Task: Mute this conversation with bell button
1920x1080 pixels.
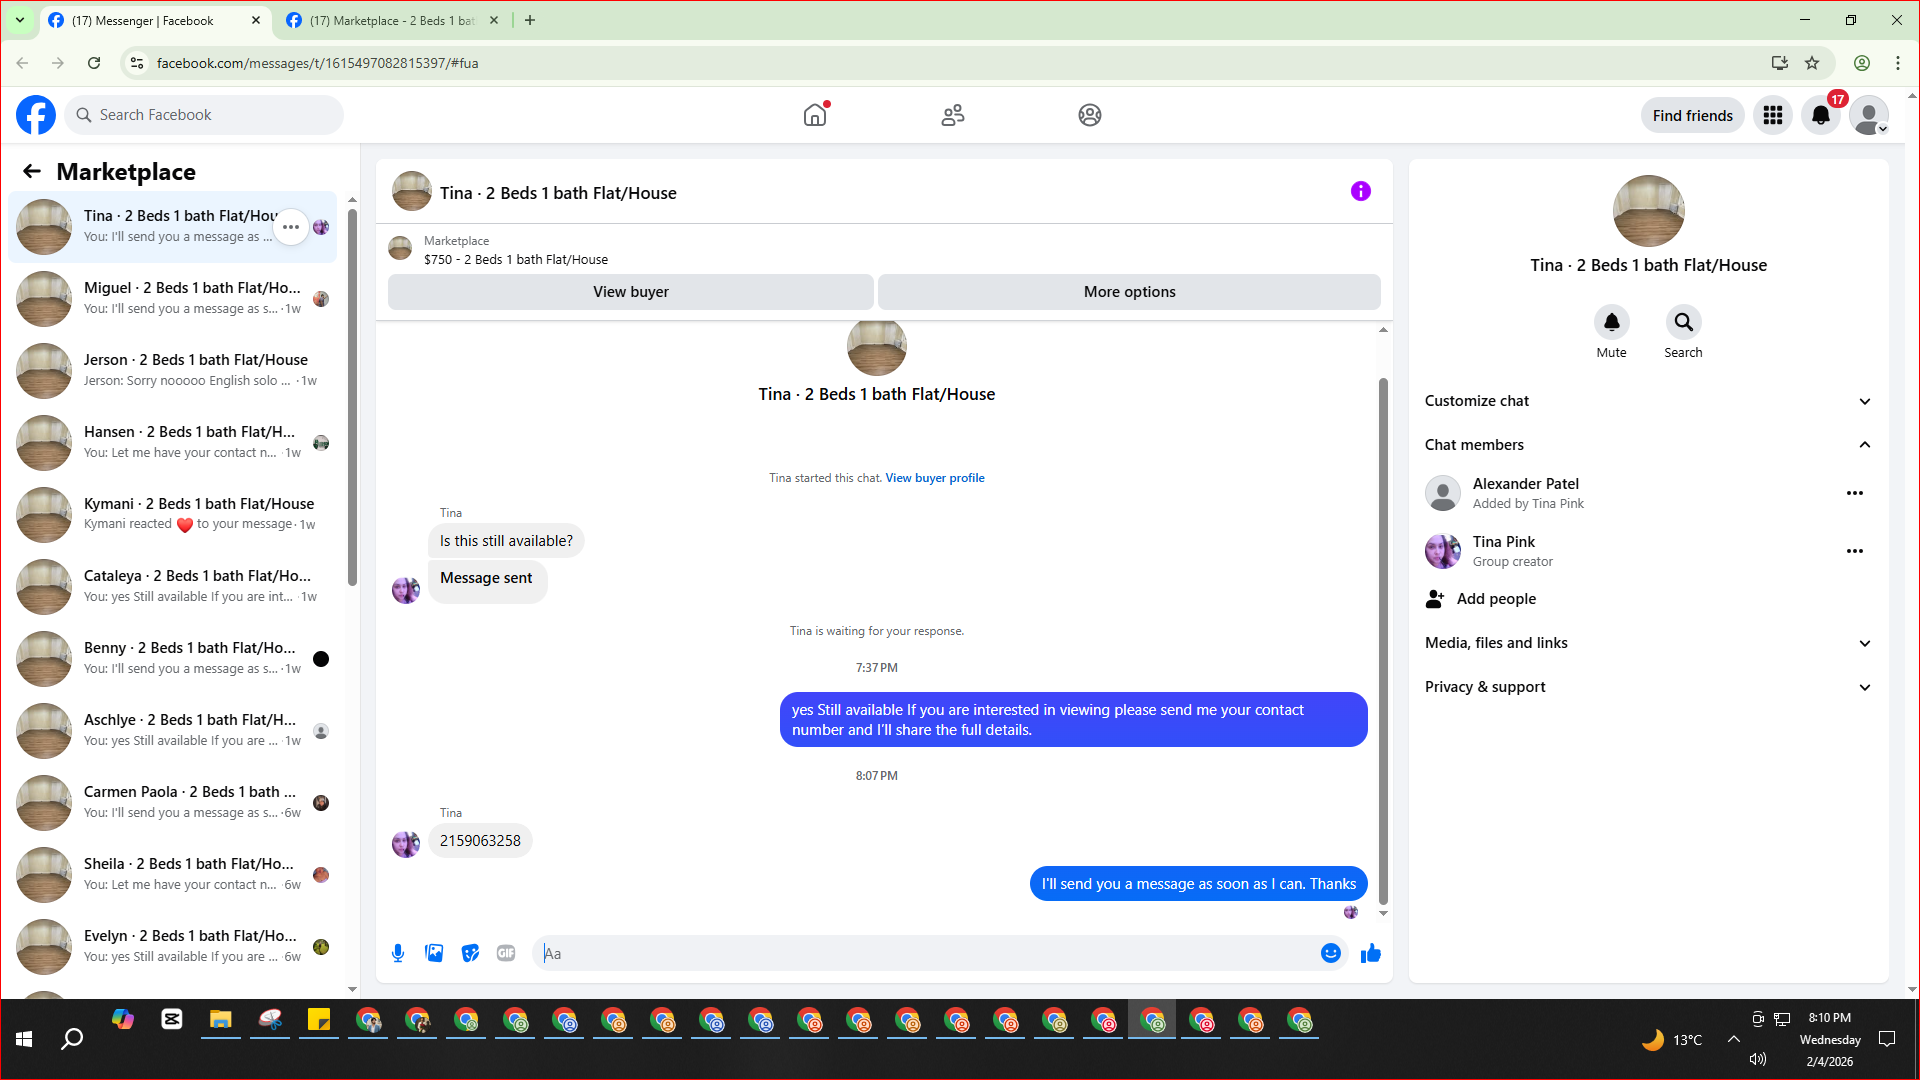Action: [1611, 322]
